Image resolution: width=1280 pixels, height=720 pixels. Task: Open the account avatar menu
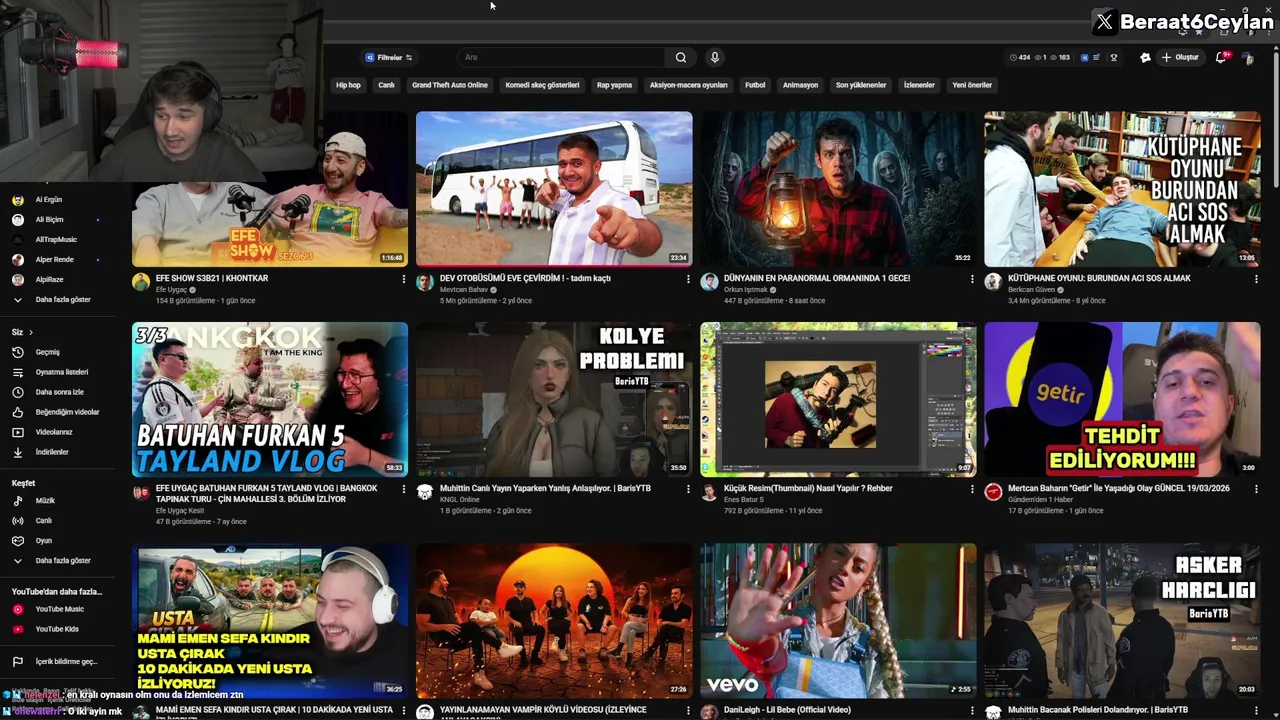tap(1247, 58)
